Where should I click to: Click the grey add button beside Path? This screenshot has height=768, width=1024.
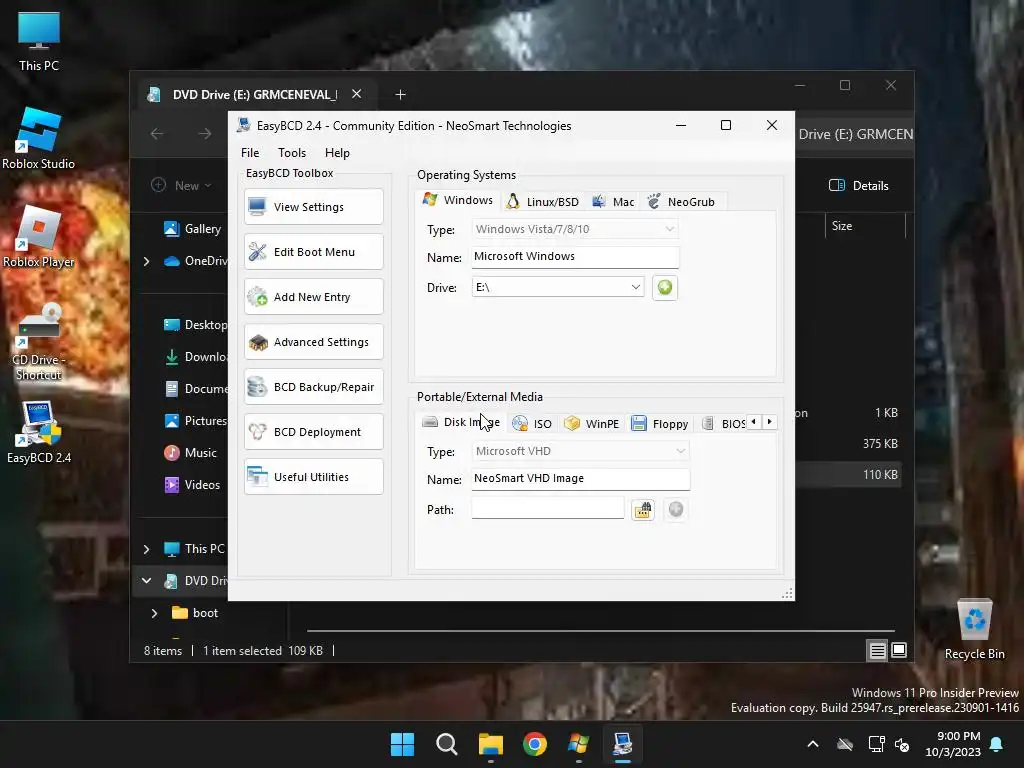[x=676, y=509]
